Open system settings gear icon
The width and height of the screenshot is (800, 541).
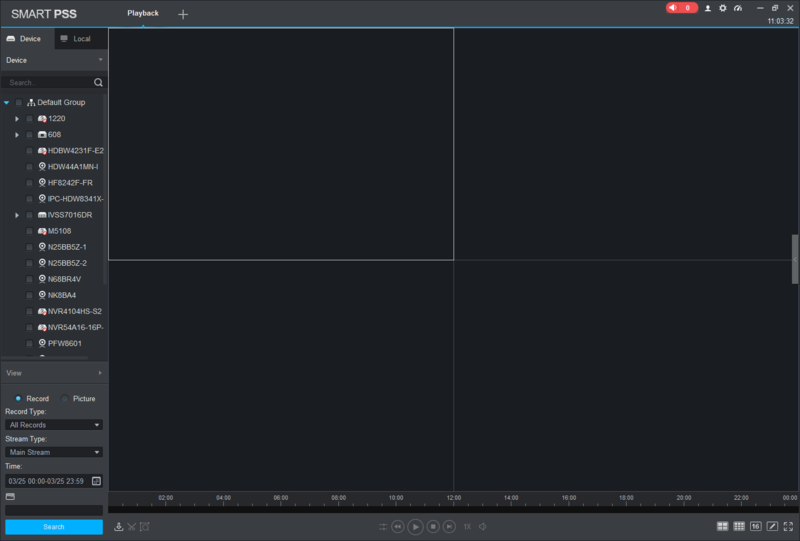722,8
